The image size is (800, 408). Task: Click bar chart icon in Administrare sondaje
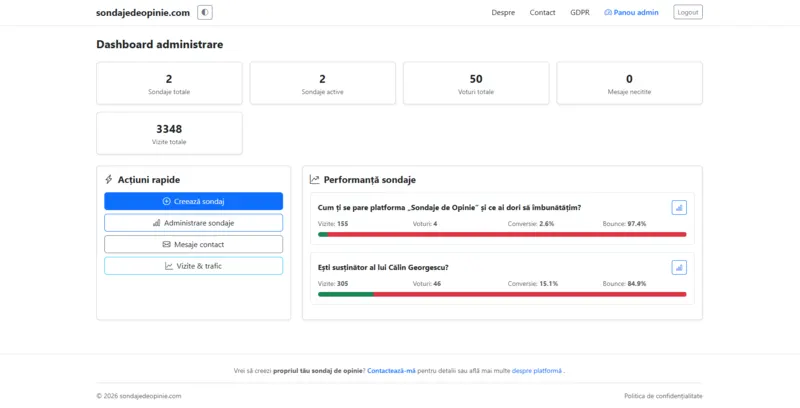tap(157, 223)
